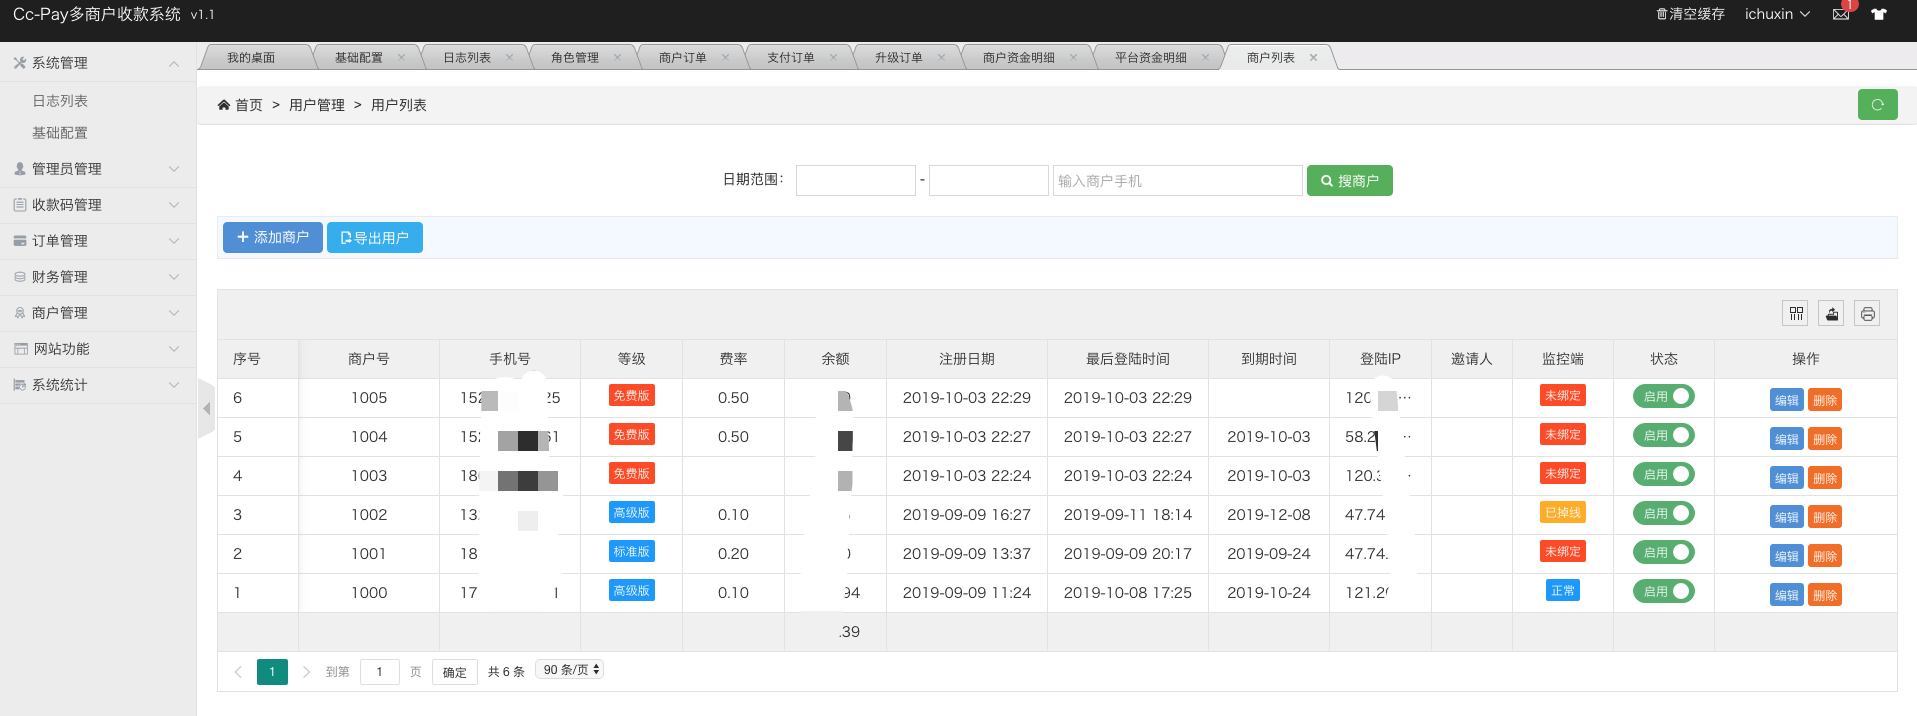Viewport: 1917px width, 716px height.
Task: Open the column filter grid icon
Action: (1796, 314)
